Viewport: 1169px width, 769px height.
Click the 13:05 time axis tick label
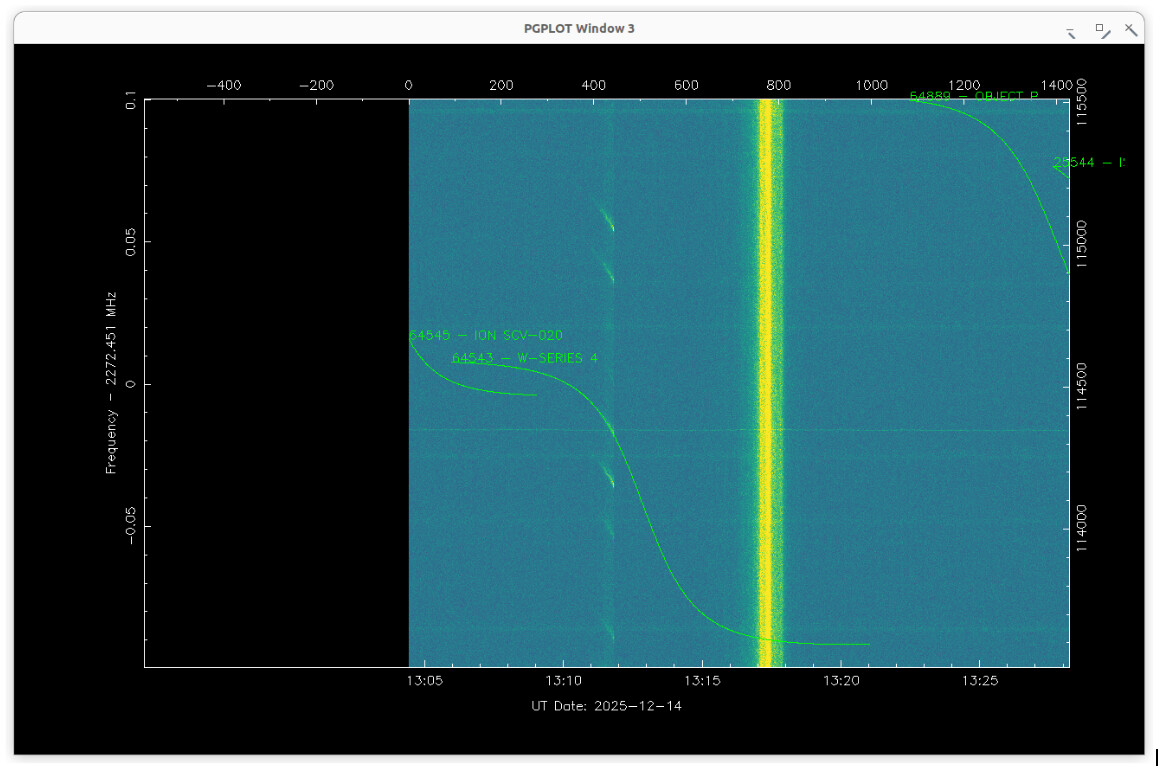point(425,681)
